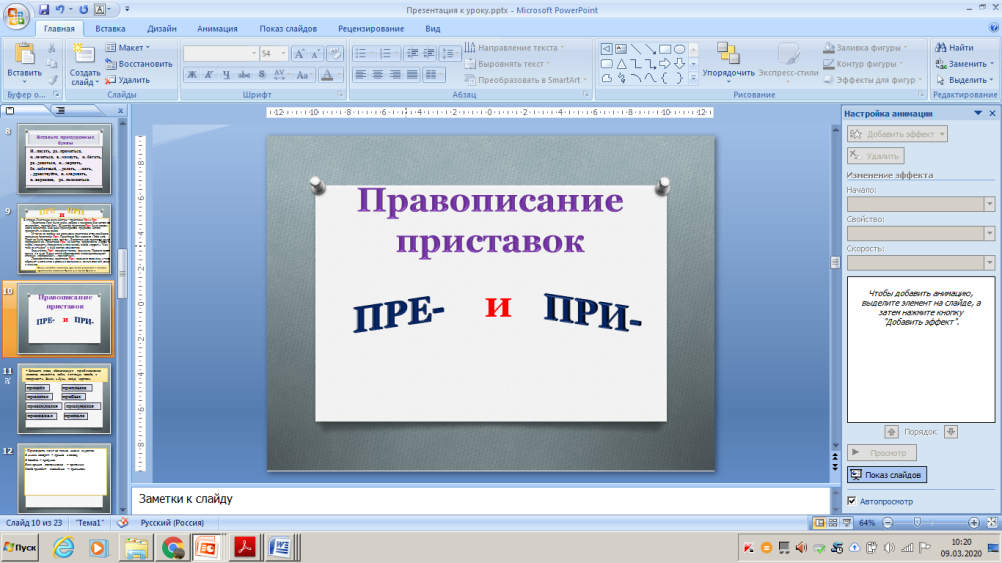Justify text in paragraph group
Image resolution: width=1002 pixels, height=563 pixels.
click(413, 75)
